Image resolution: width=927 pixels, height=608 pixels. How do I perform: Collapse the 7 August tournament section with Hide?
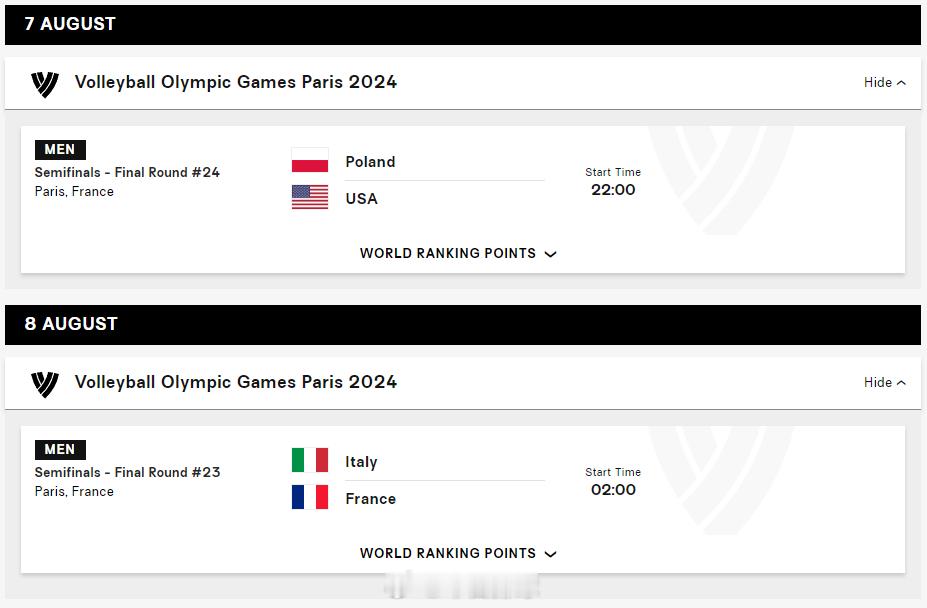coord(884,83)
